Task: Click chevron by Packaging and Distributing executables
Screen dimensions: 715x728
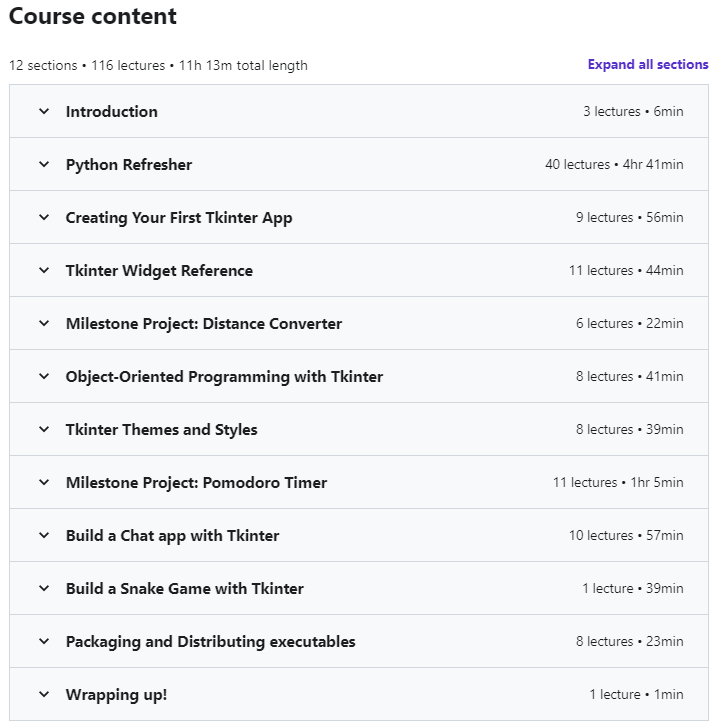Action: [x=44, y=641]
